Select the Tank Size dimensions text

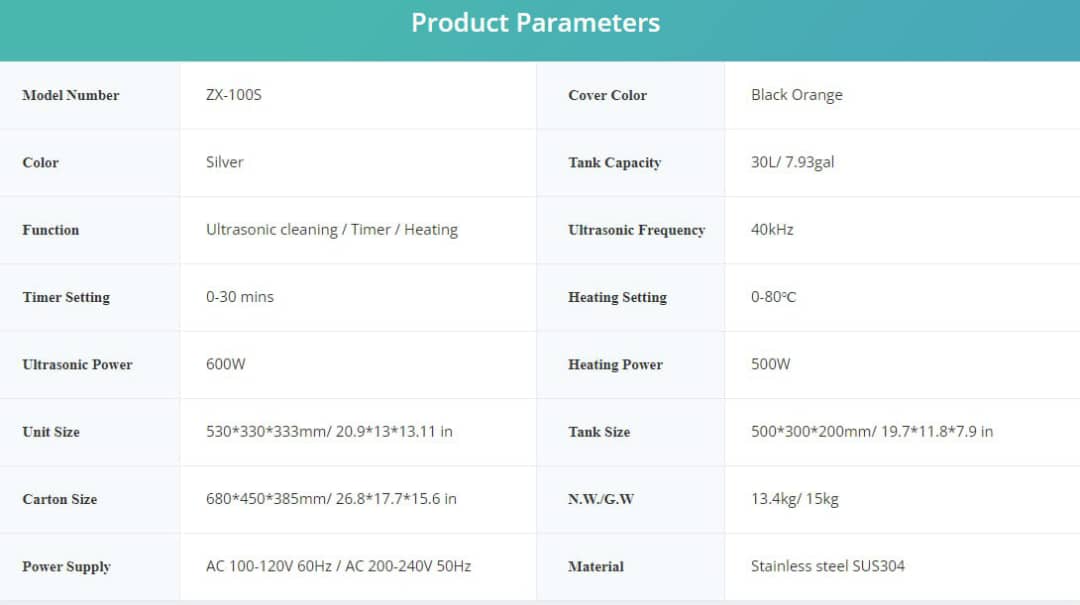coord(871,431)
